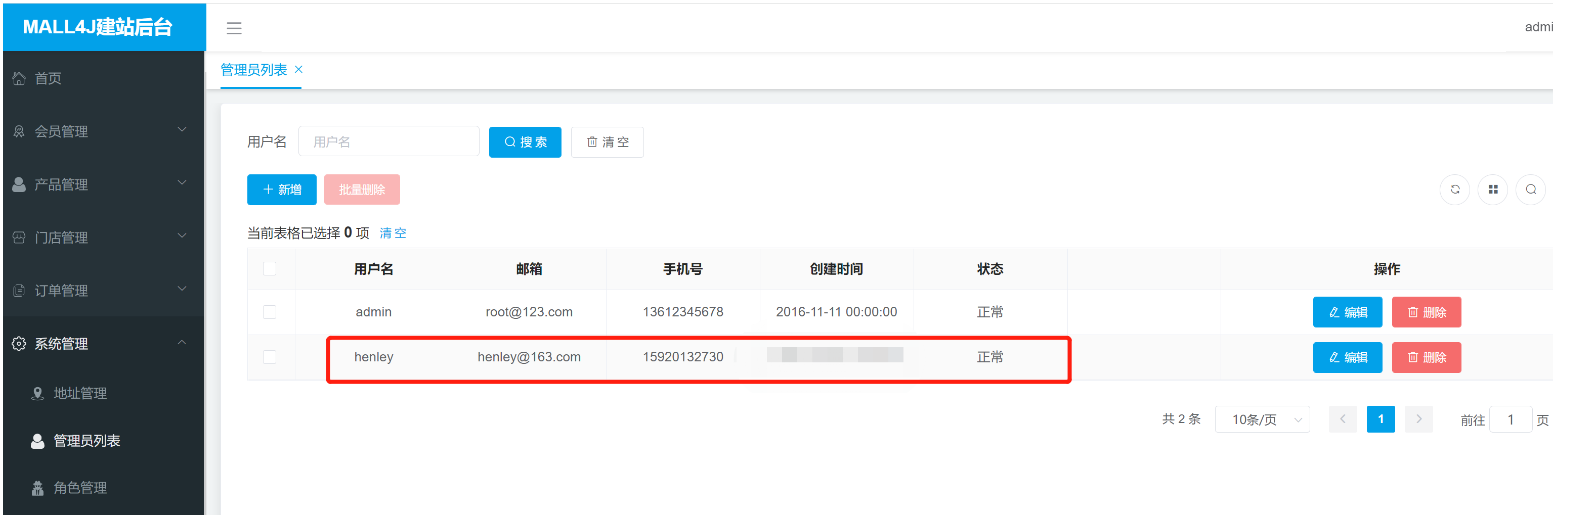This screenshot has height=515, width=1573.
Task: Expand the 订单管理 menu chevron
Action: pyautogui.click(x=182, y=289)
